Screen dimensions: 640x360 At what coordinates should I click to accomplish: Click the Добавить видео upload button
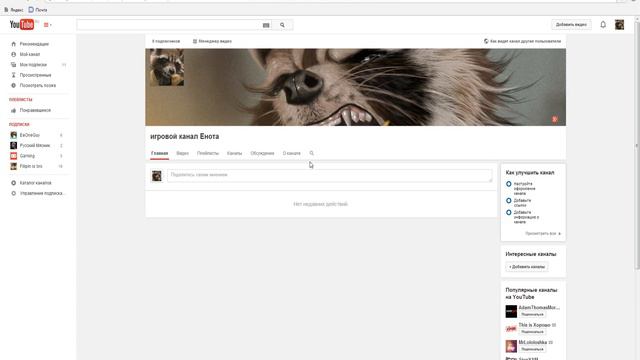571,24
